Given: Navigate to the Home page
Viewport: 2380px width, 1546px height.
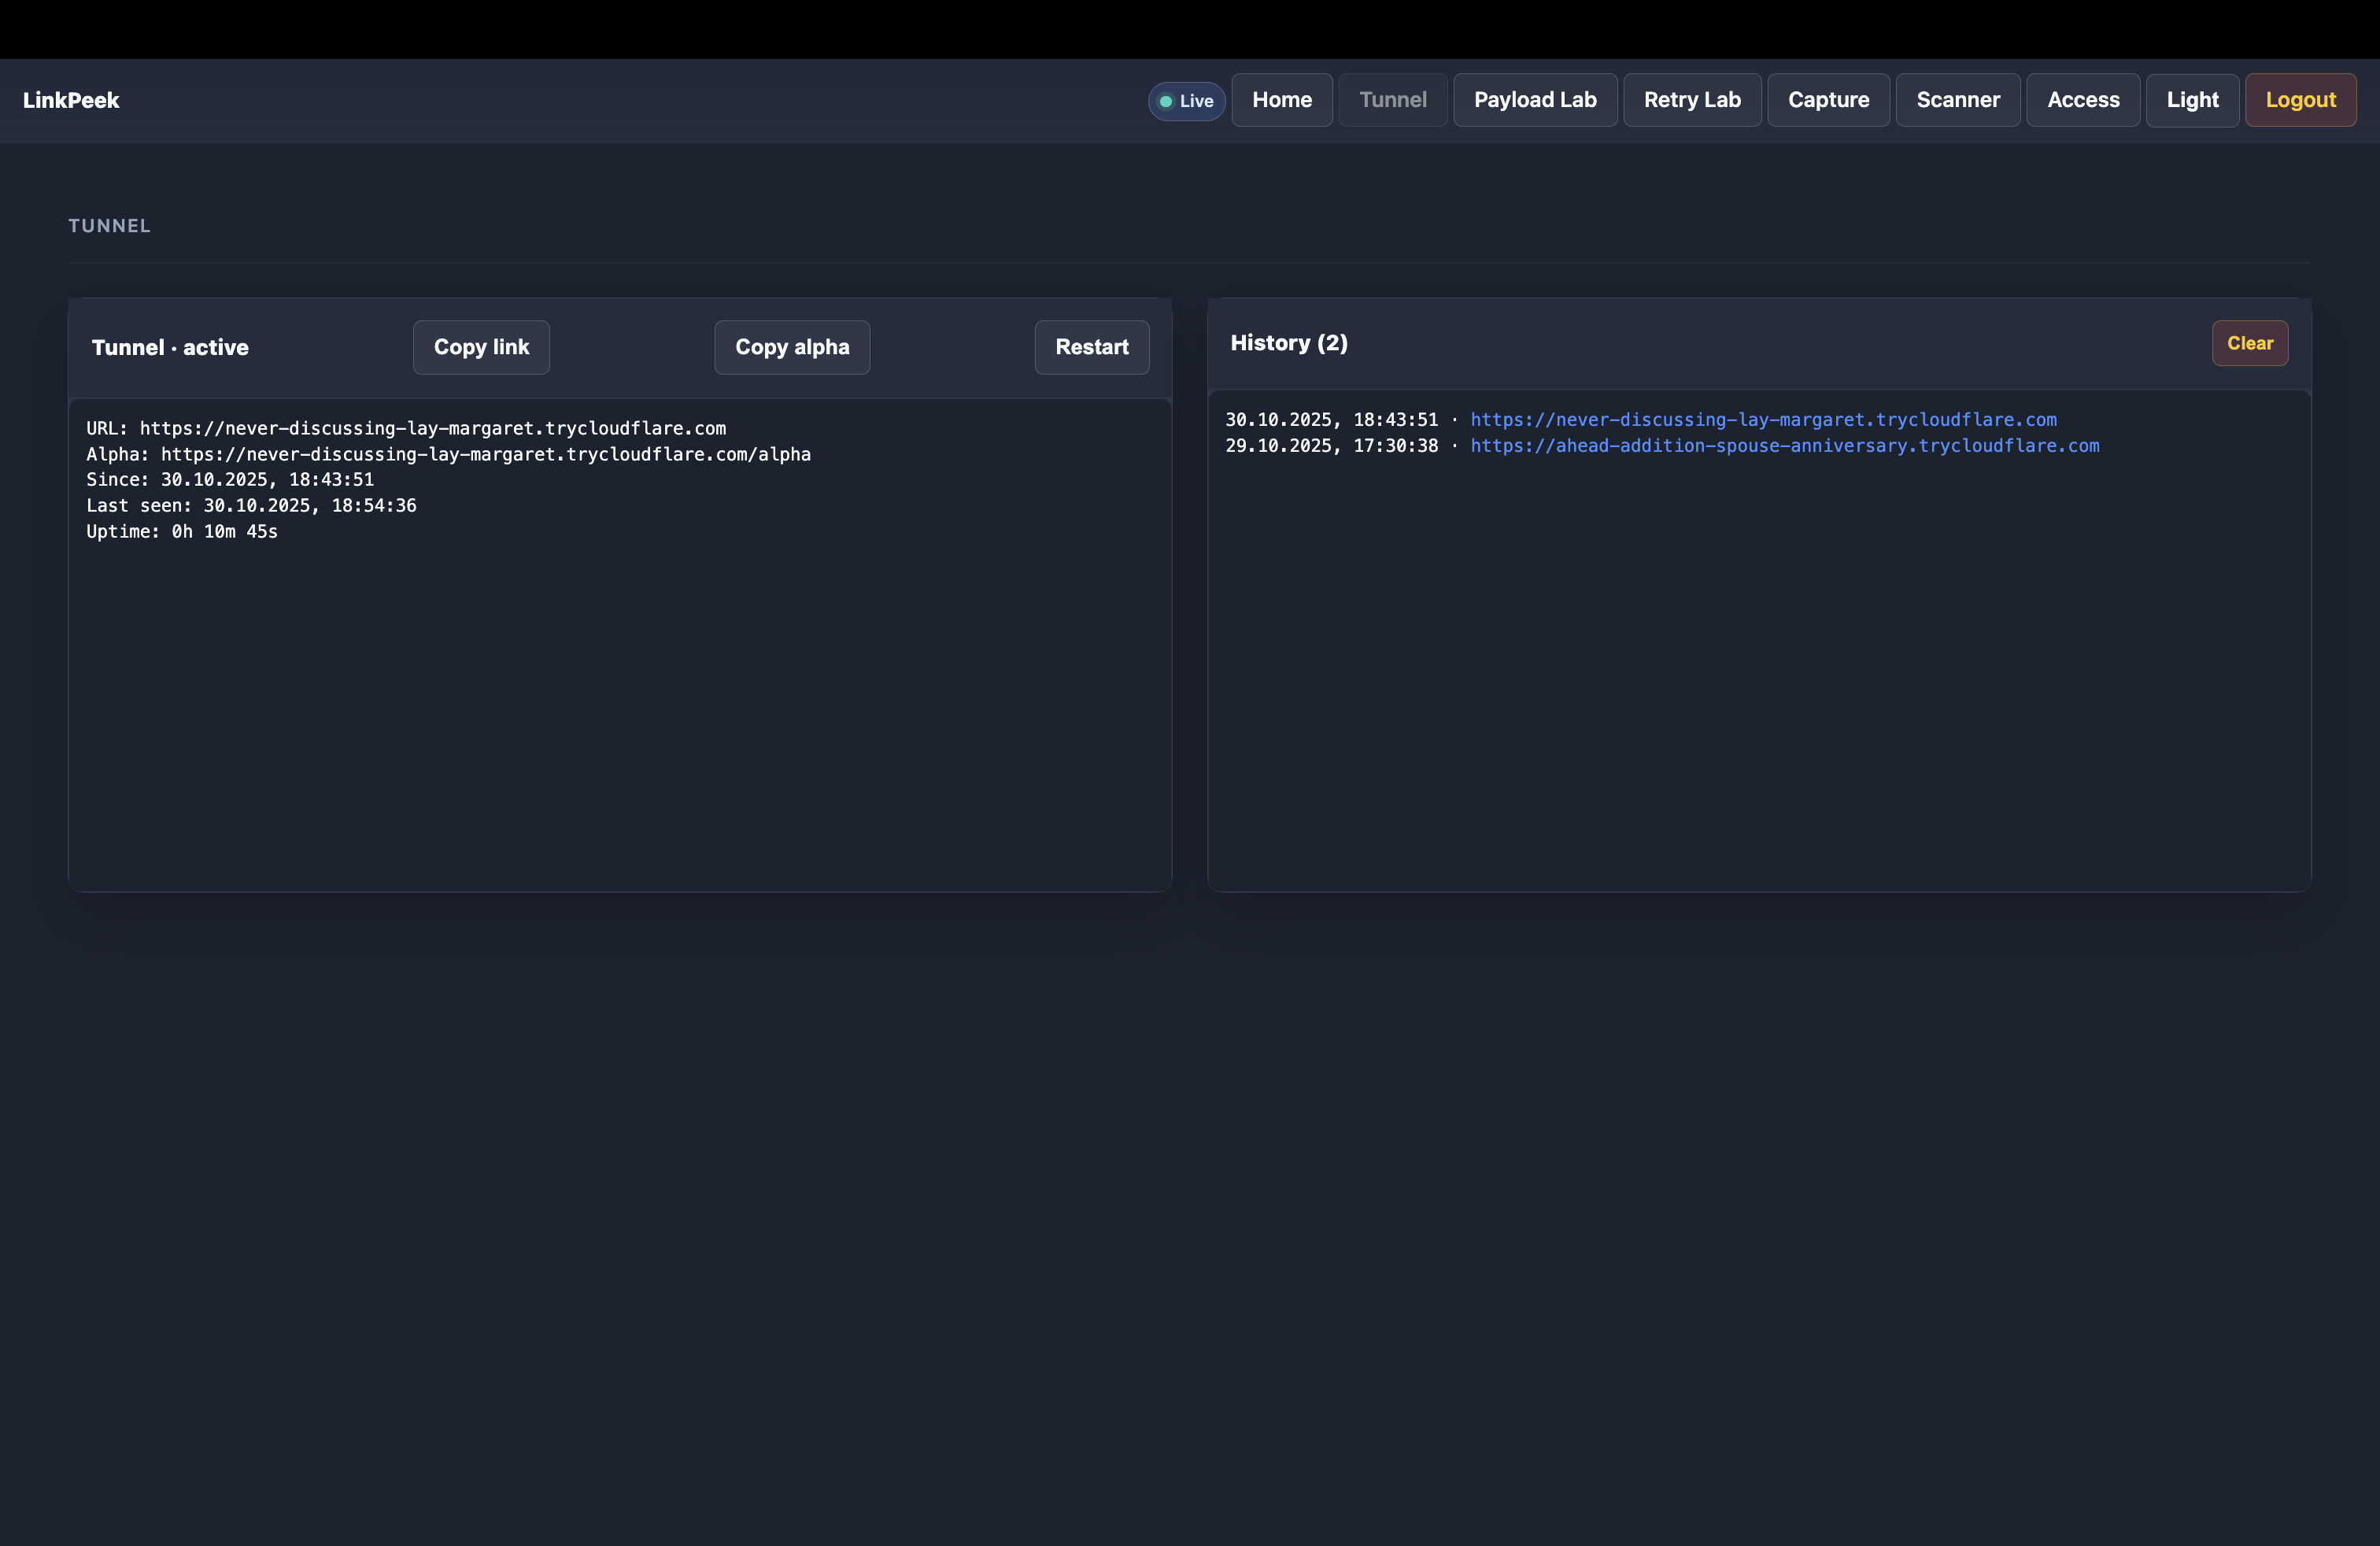Looking at the screenshot, I should coord(1282,100).
